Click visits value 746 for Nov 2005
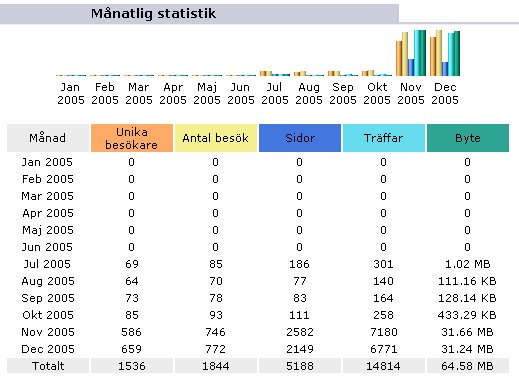Screen dimensions: 519x385 (x=216, y=332)
